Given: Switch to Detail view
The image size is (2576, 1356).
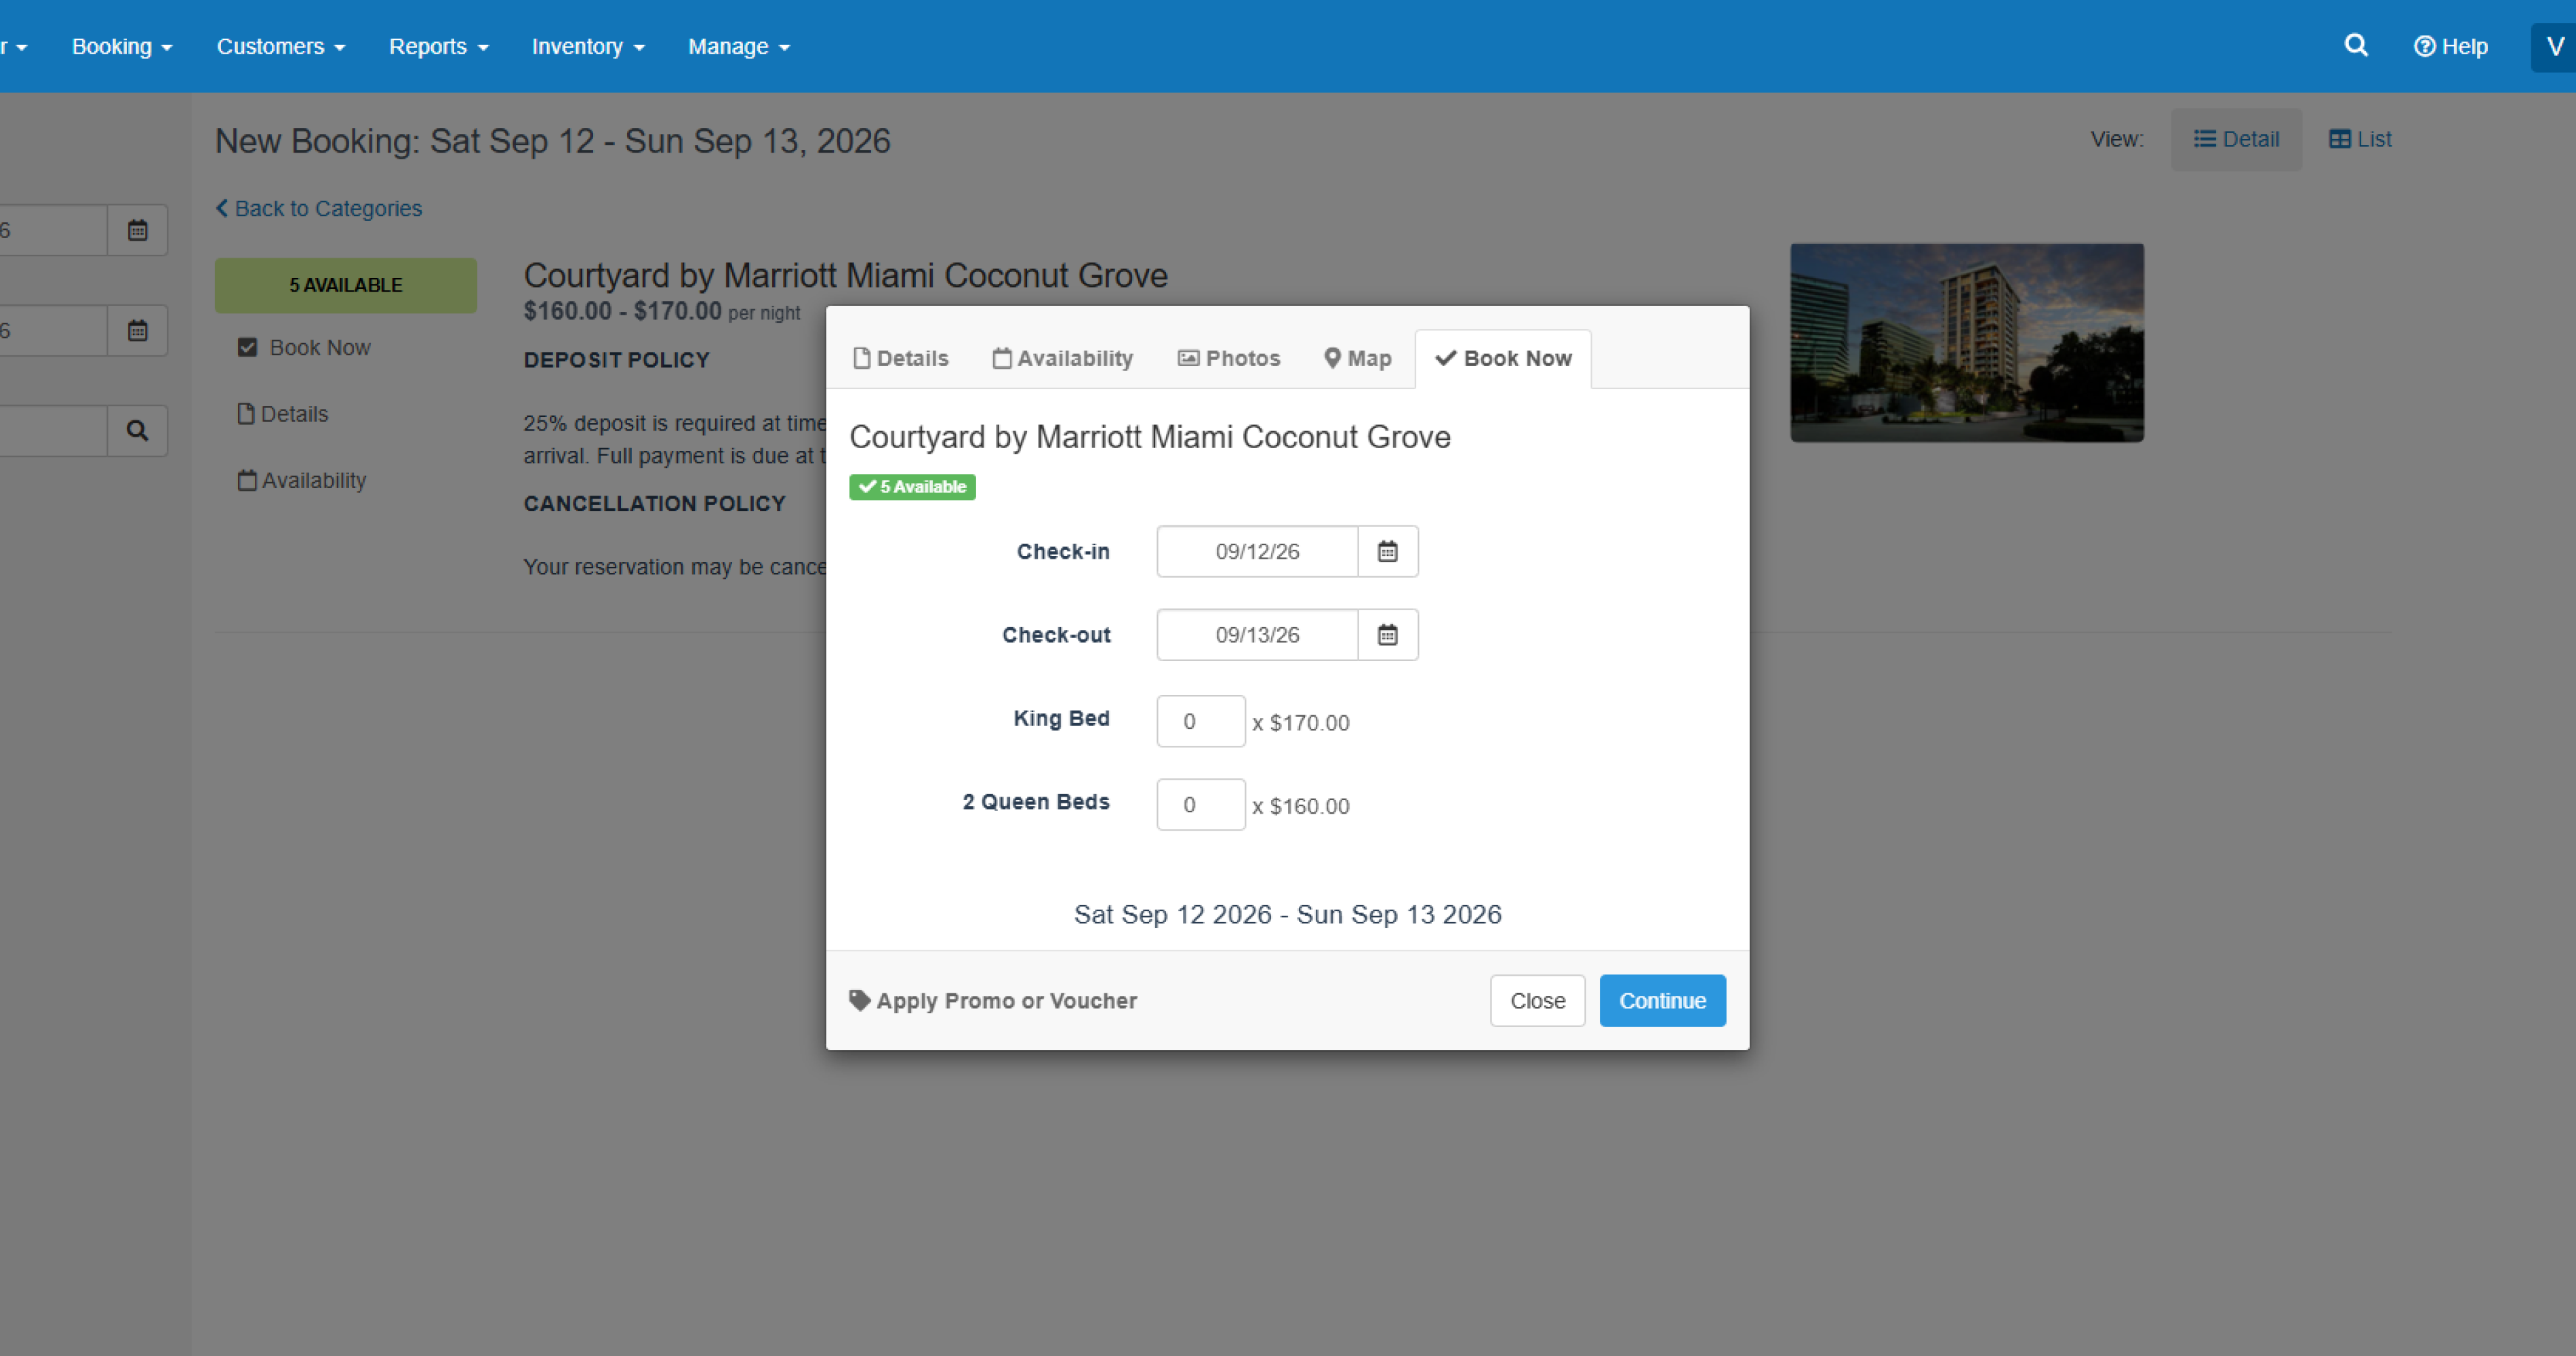Looking at the screenshot, I should click(2236, 139).
